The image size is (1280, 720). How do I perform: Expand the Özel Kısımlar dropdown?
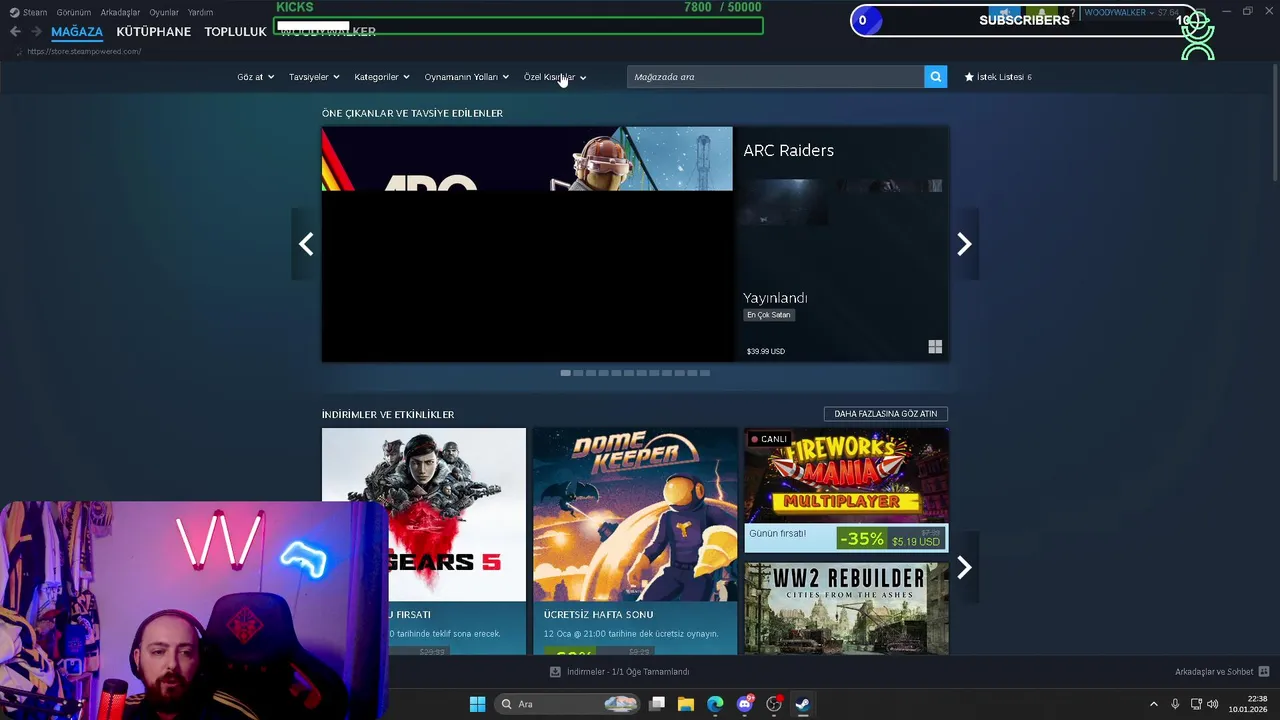[x=555, y=77]
